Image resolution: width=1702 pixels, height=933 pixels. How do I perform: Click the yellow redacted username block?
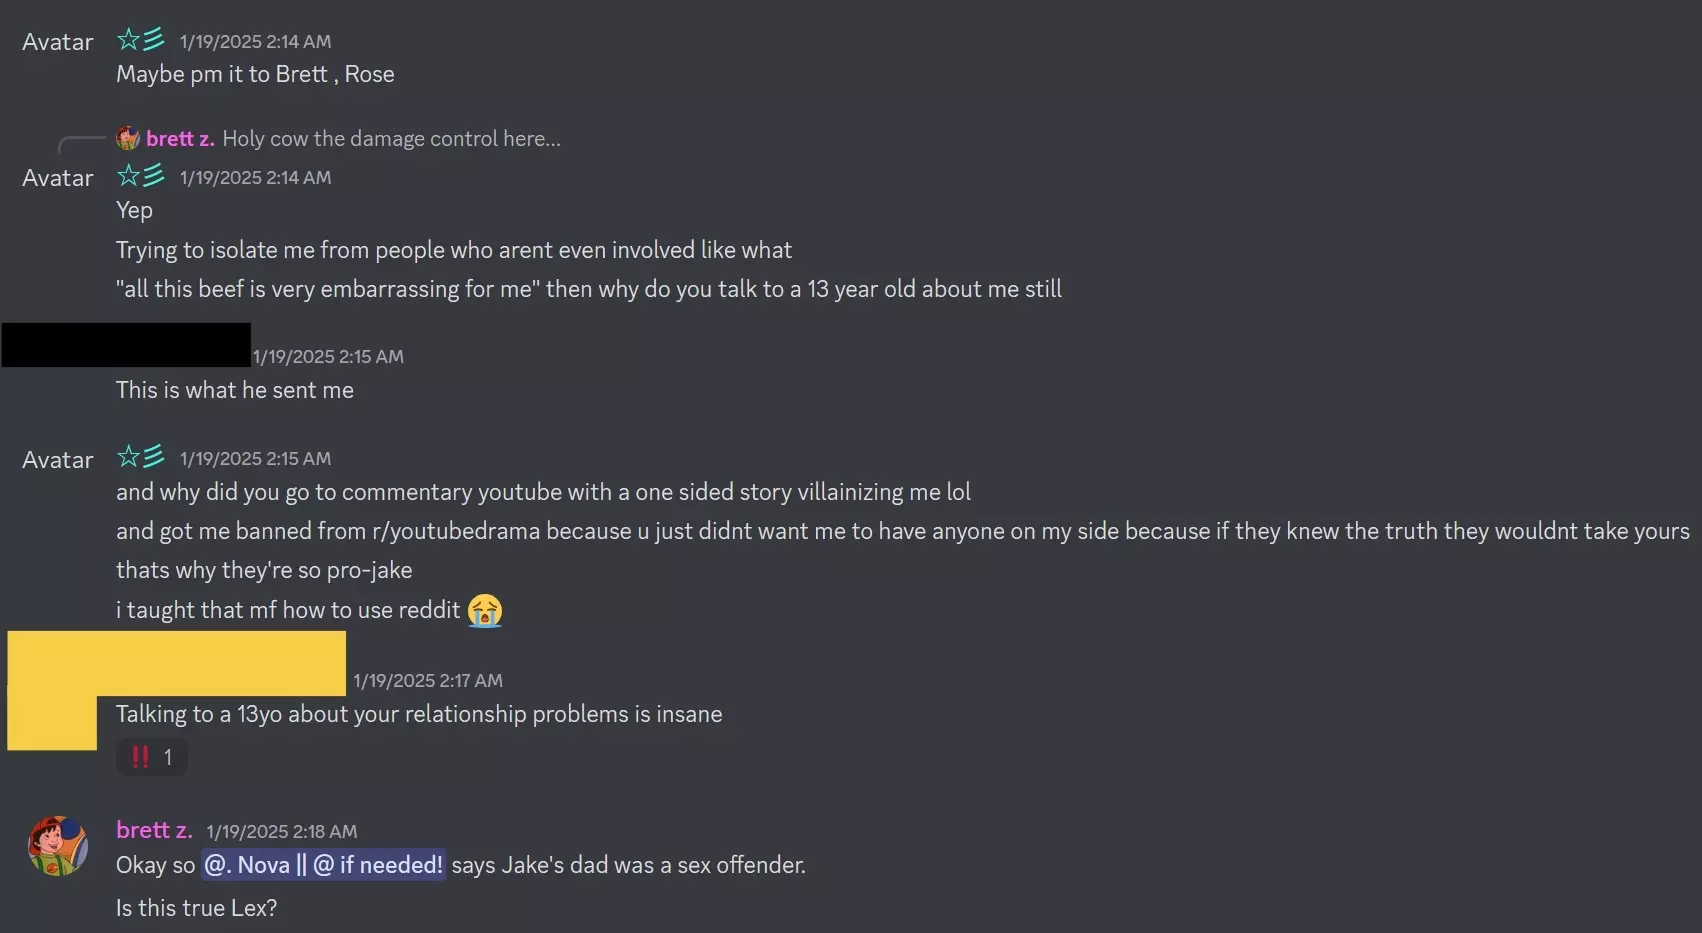176,663
